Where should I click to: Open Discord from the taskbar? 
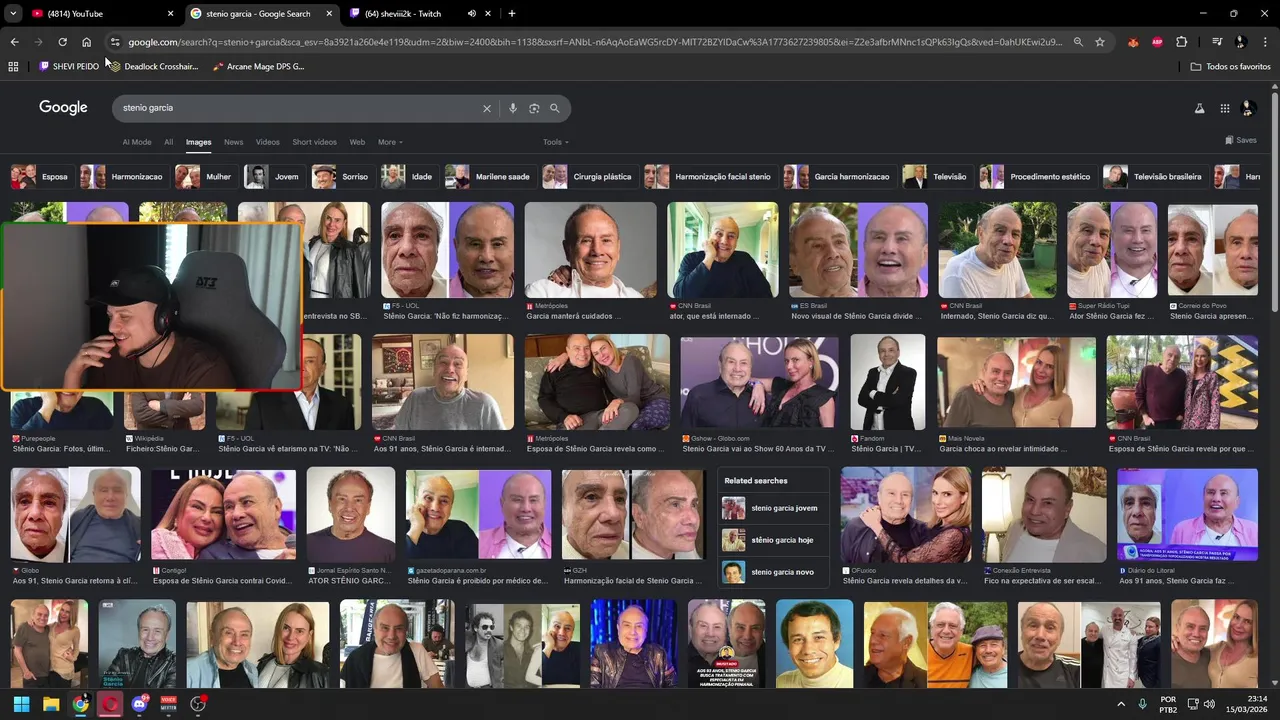[139, 704]
